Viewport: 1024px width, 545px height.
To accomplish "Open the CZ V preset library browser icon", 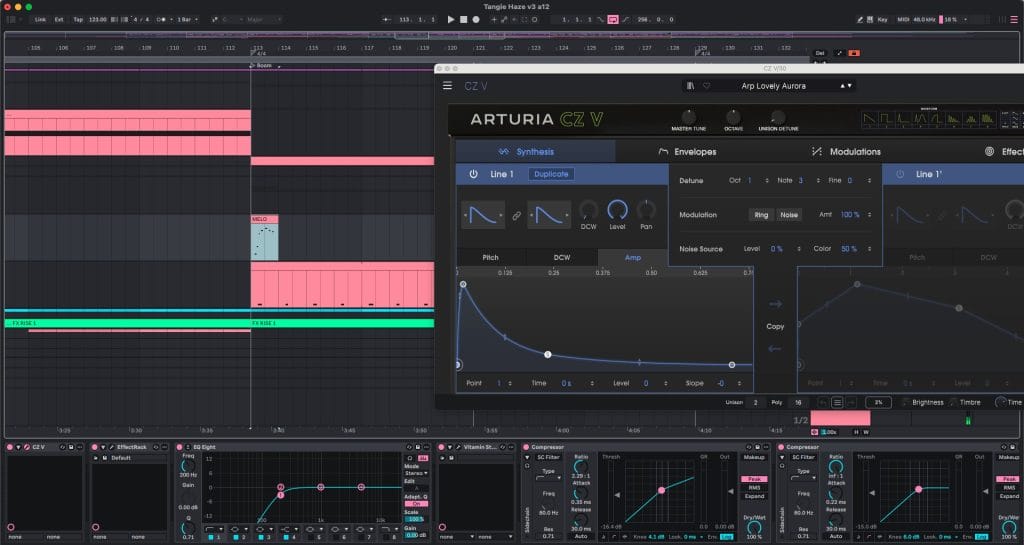I will tap(690, 86).
